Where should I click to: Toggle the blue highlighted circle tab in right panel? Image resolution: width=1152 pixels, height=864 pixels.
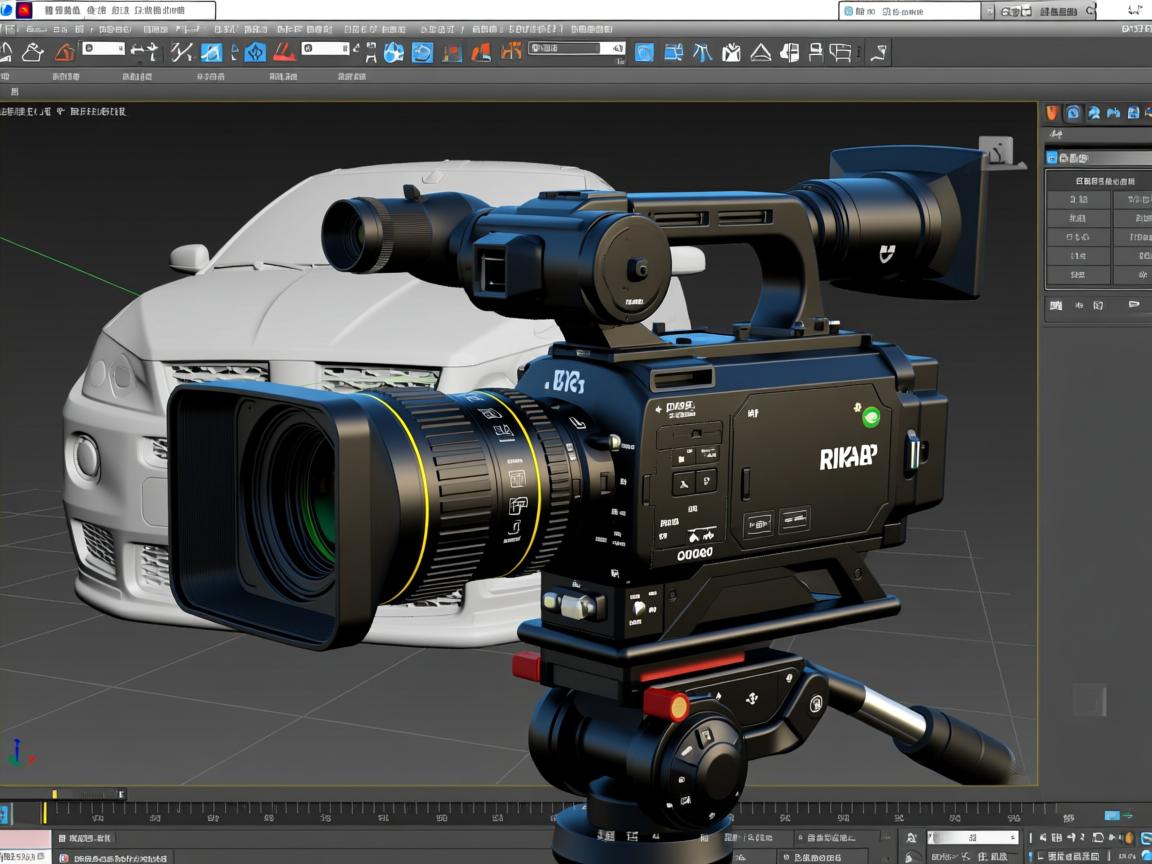1073,113
